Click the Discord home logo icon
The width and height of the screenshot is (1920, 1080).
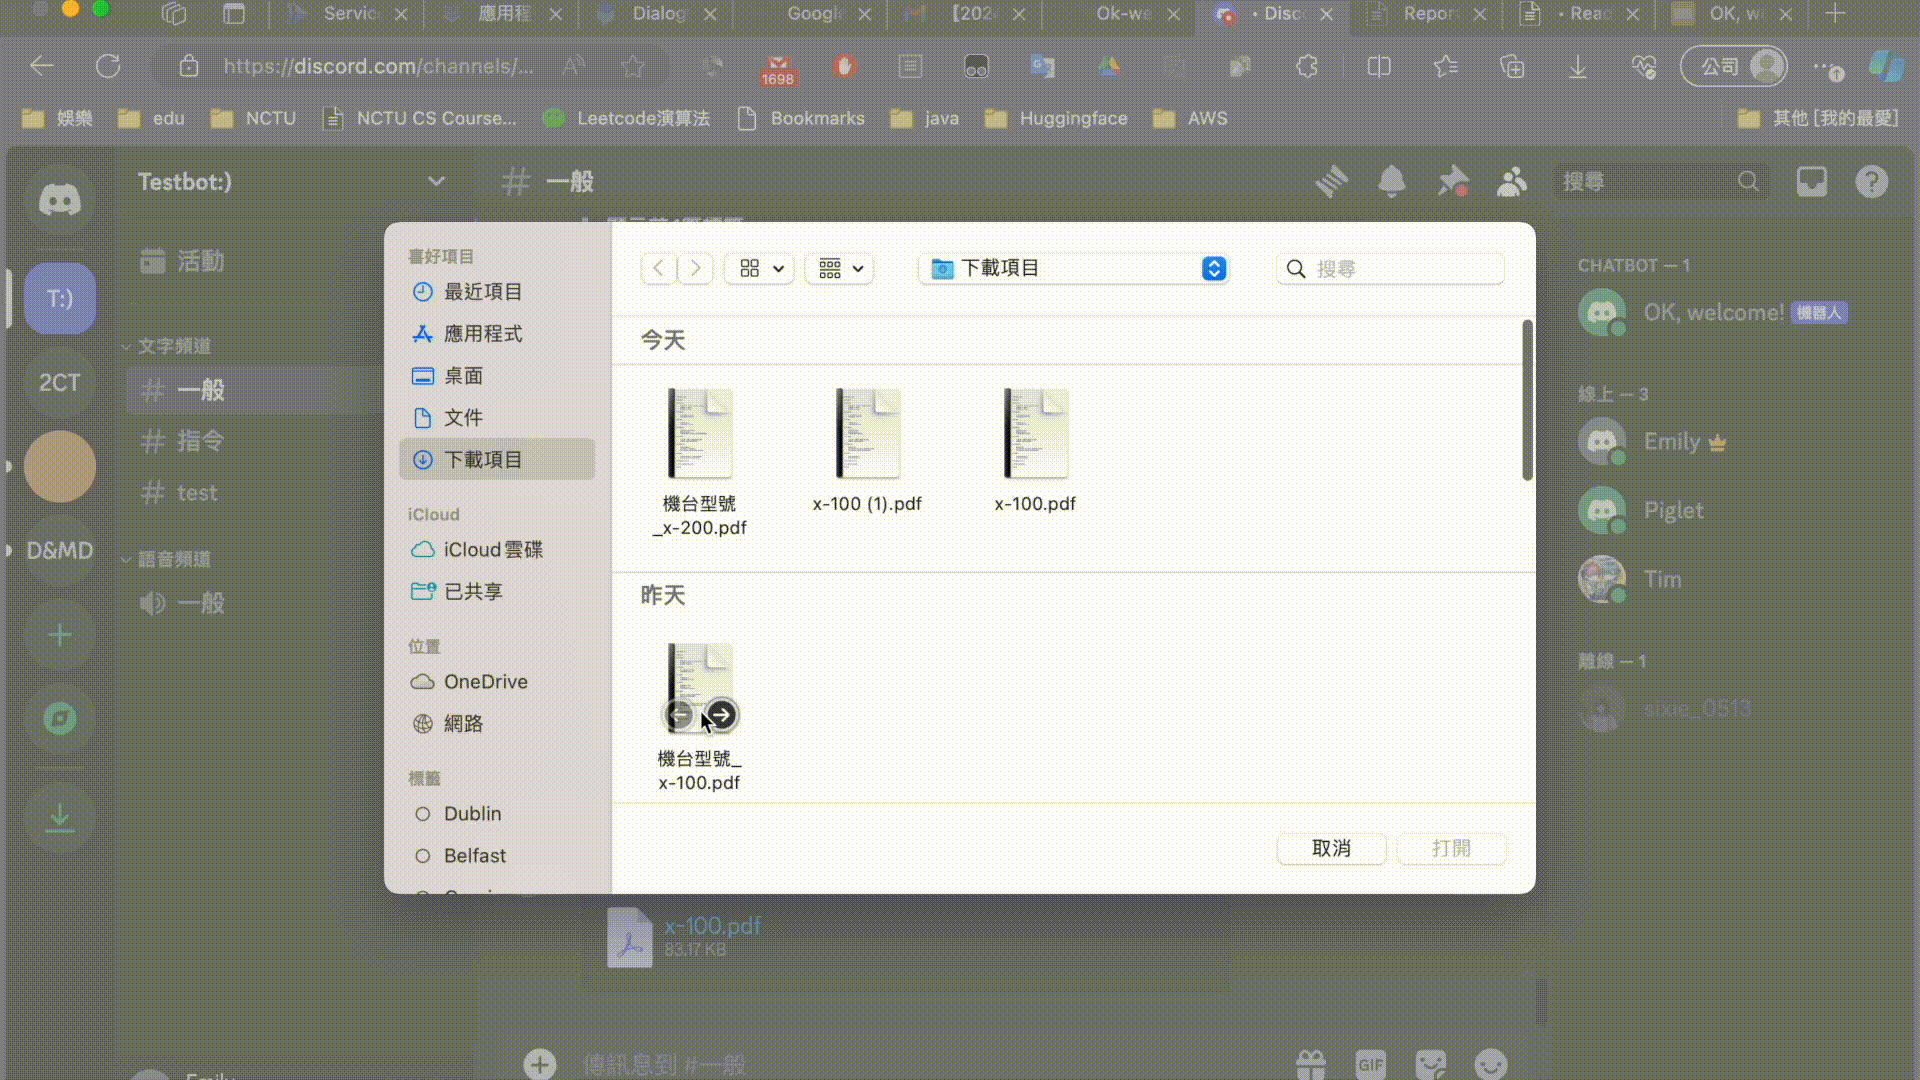click(59, 200)
